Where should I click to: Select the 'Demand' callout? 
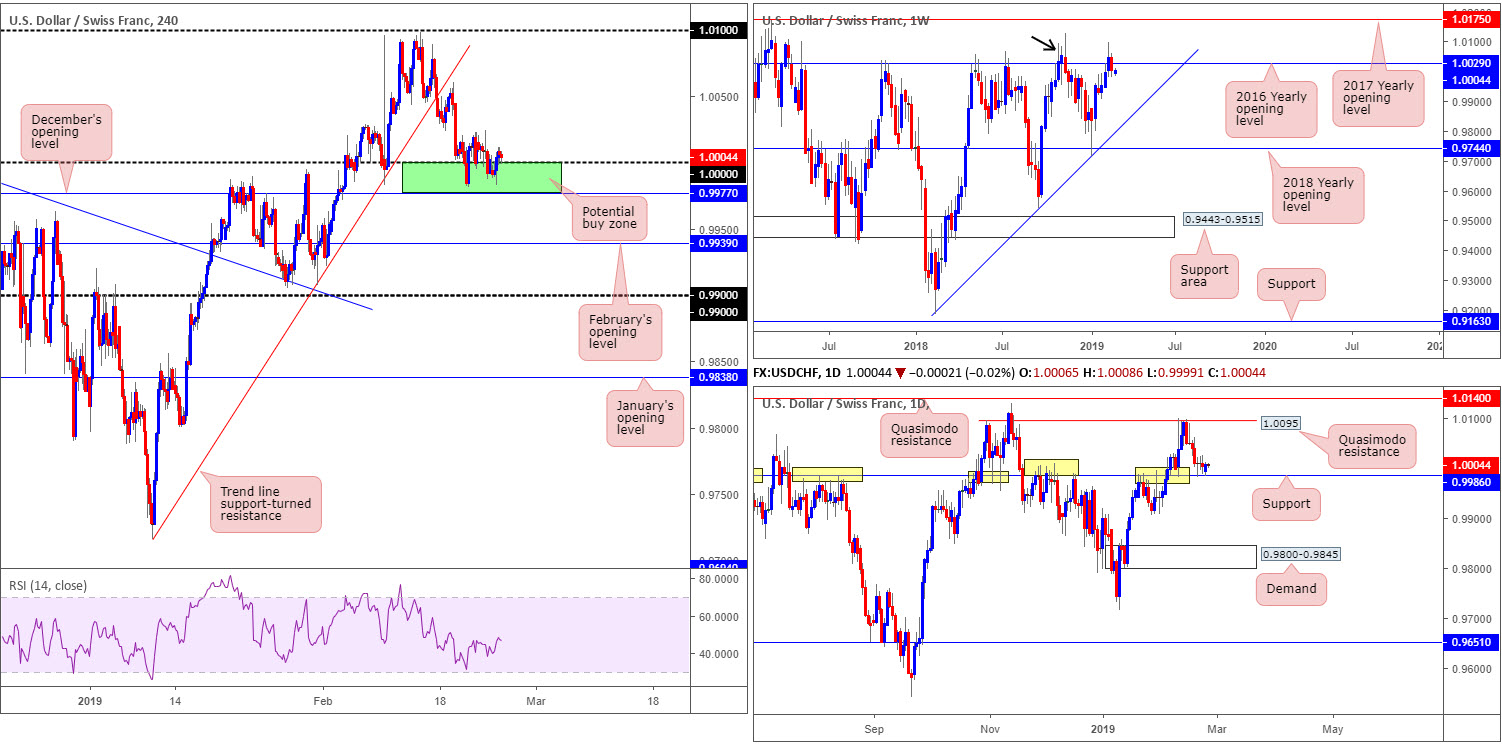[1291, 589]
